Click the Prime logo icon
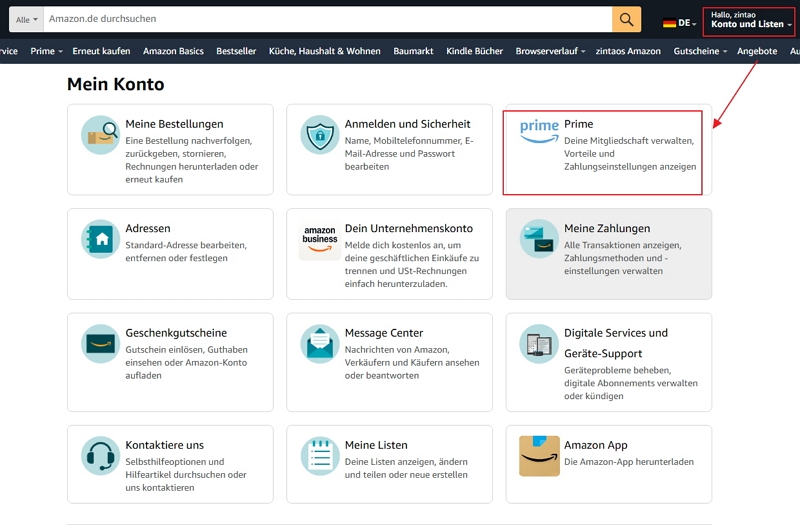This screenshot has height=530, width=800. pyautogui.click(x=539, y=131)
